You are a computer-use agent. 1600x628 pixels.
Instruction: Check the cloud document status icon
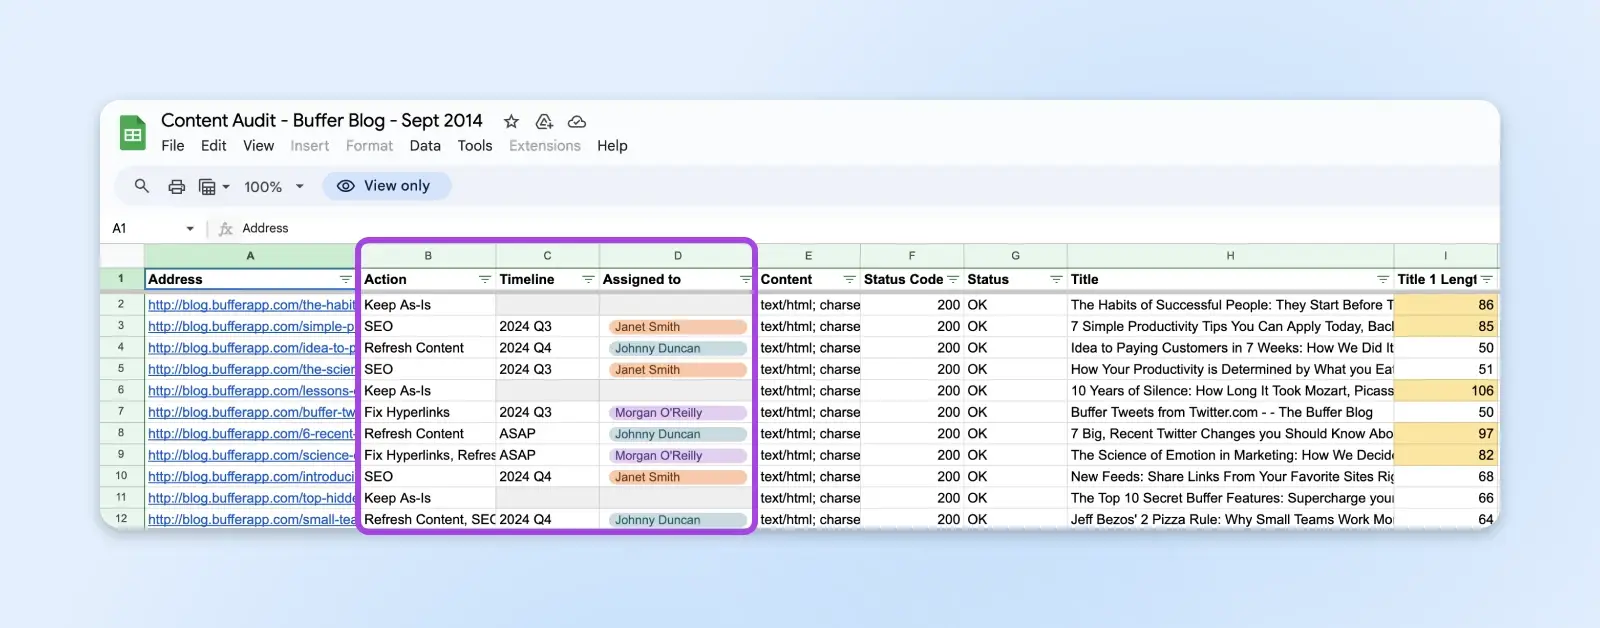pos(577,121)
